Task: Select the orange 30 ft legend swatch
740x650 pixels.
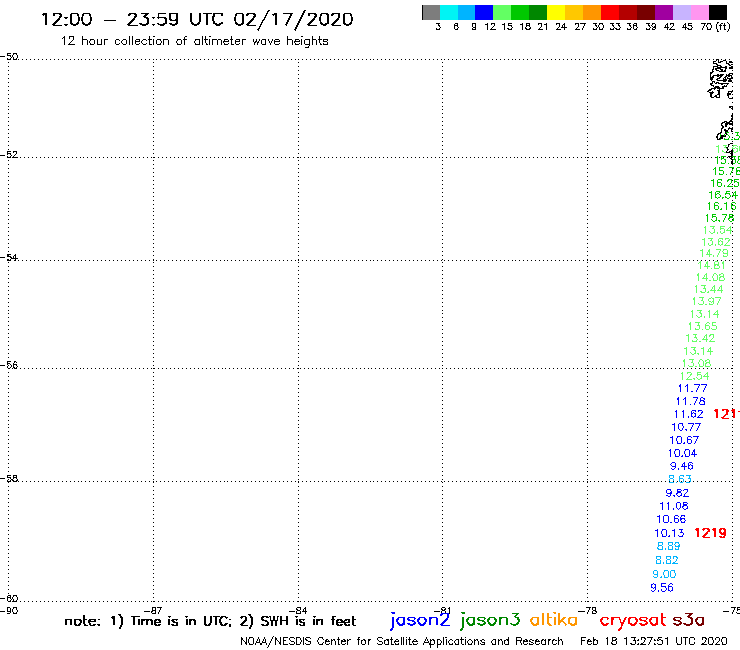Action: click(592, 12)
